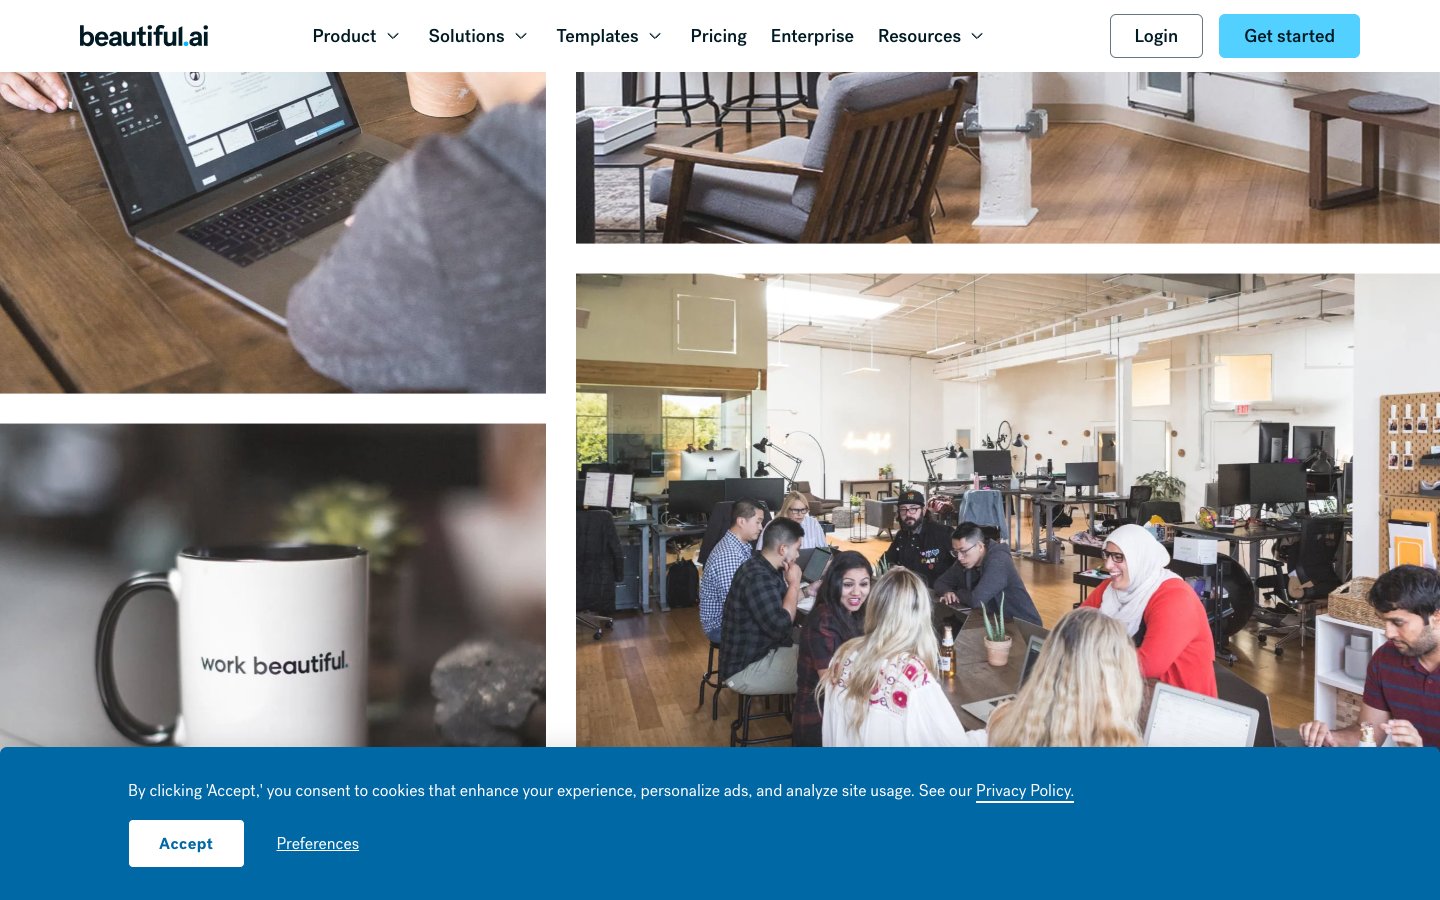Click the Login button
Viewport: 1440px width, 900px height.
pos(1156,36)
